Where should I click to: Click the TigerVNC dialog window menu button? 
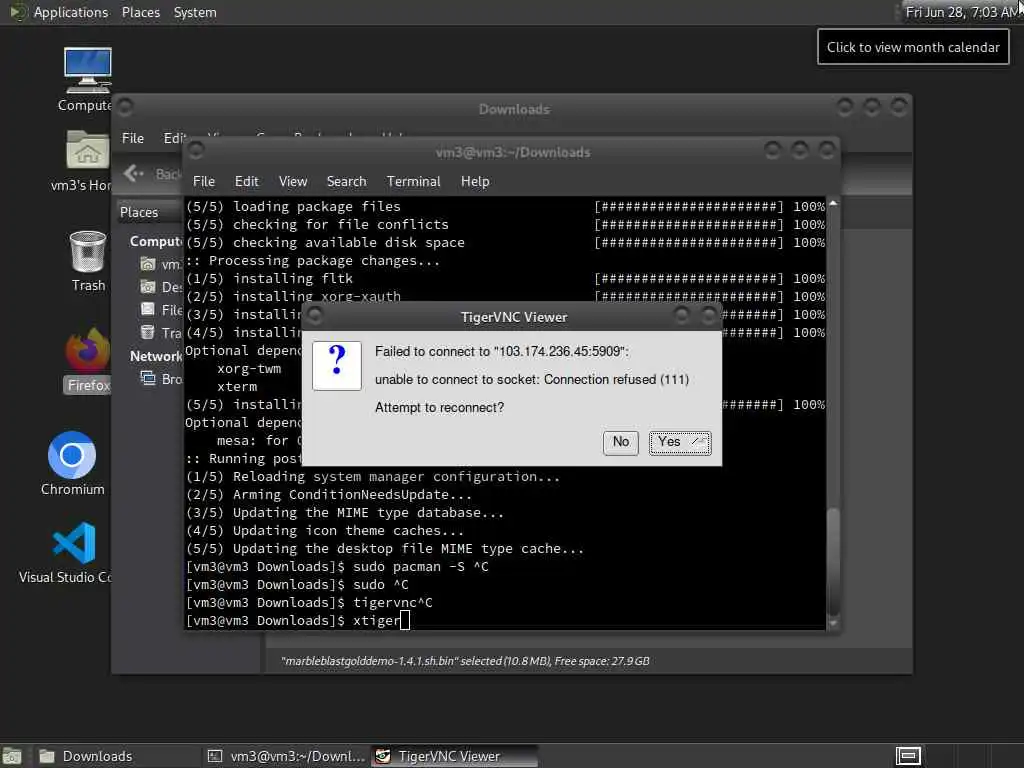[315, 316]
